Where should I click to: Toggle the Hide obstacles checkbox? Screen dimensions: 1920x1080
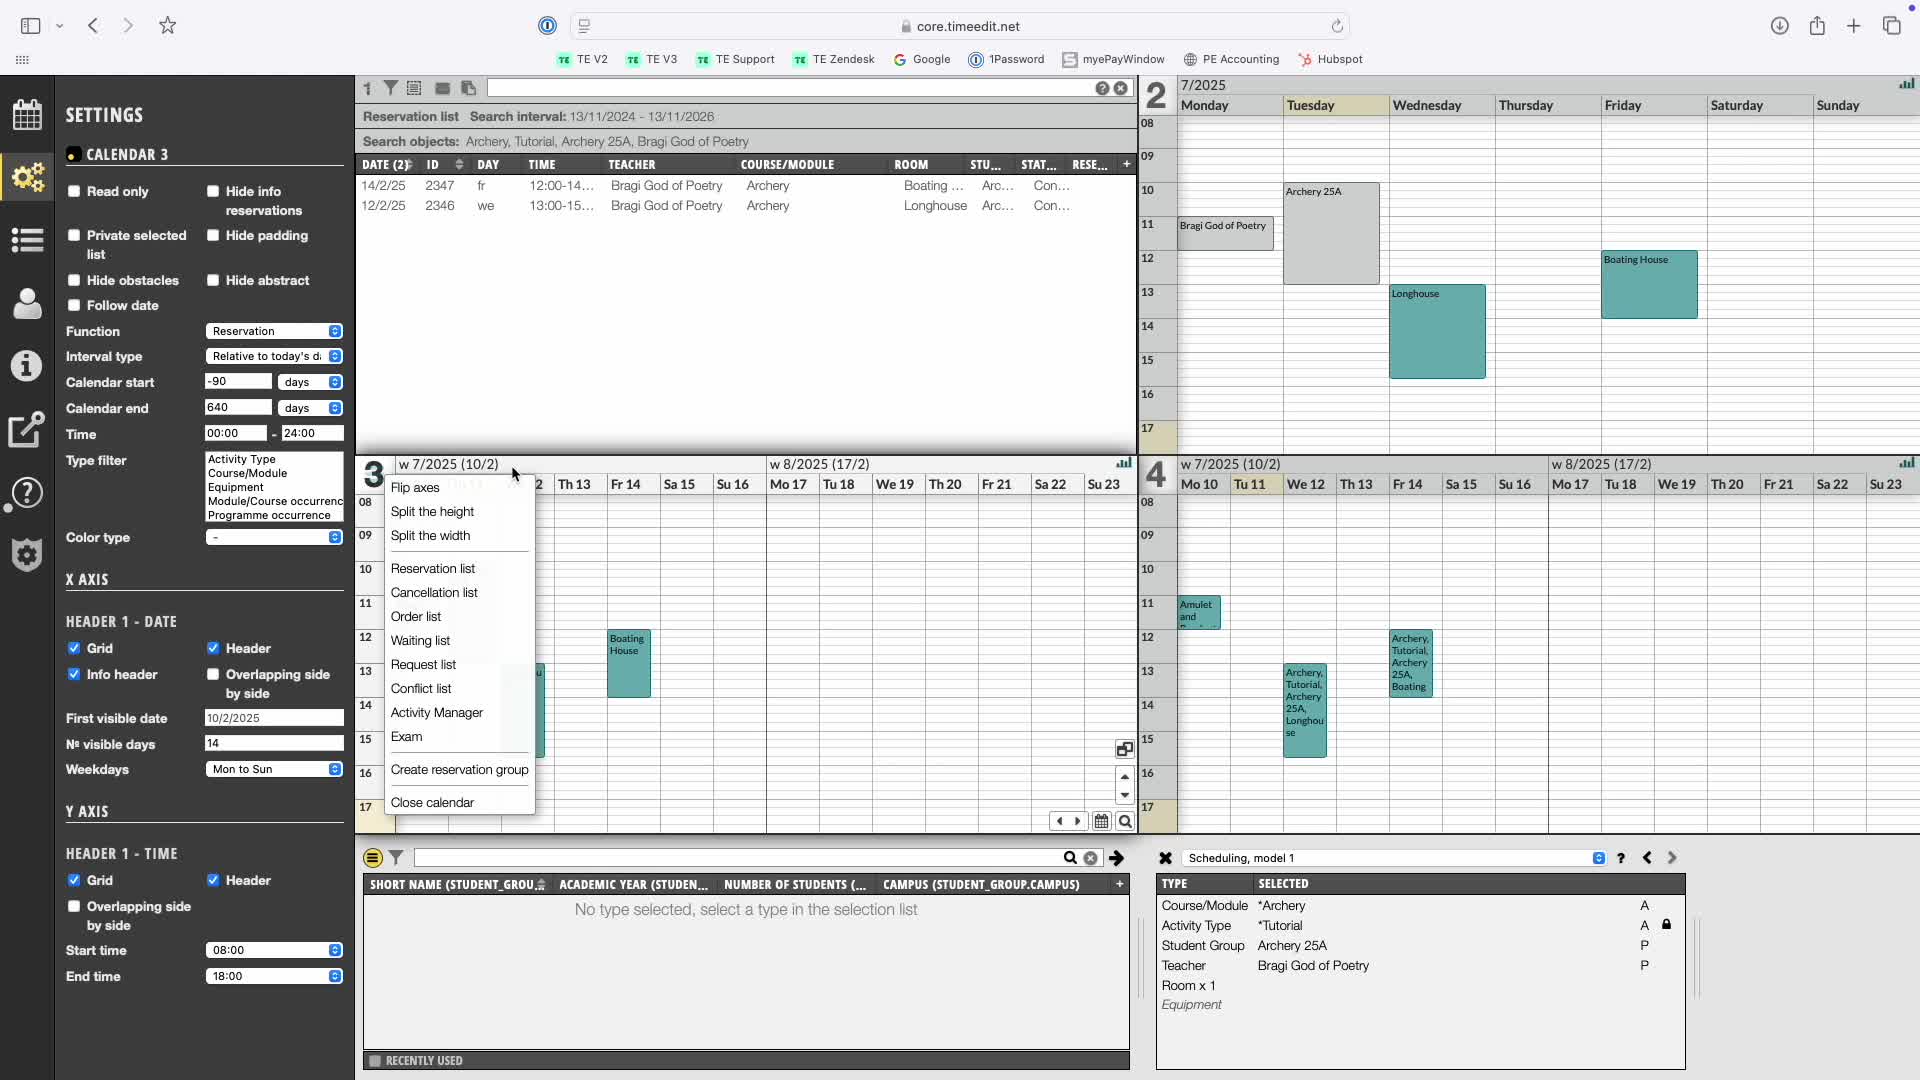click(x=74, y=280)
